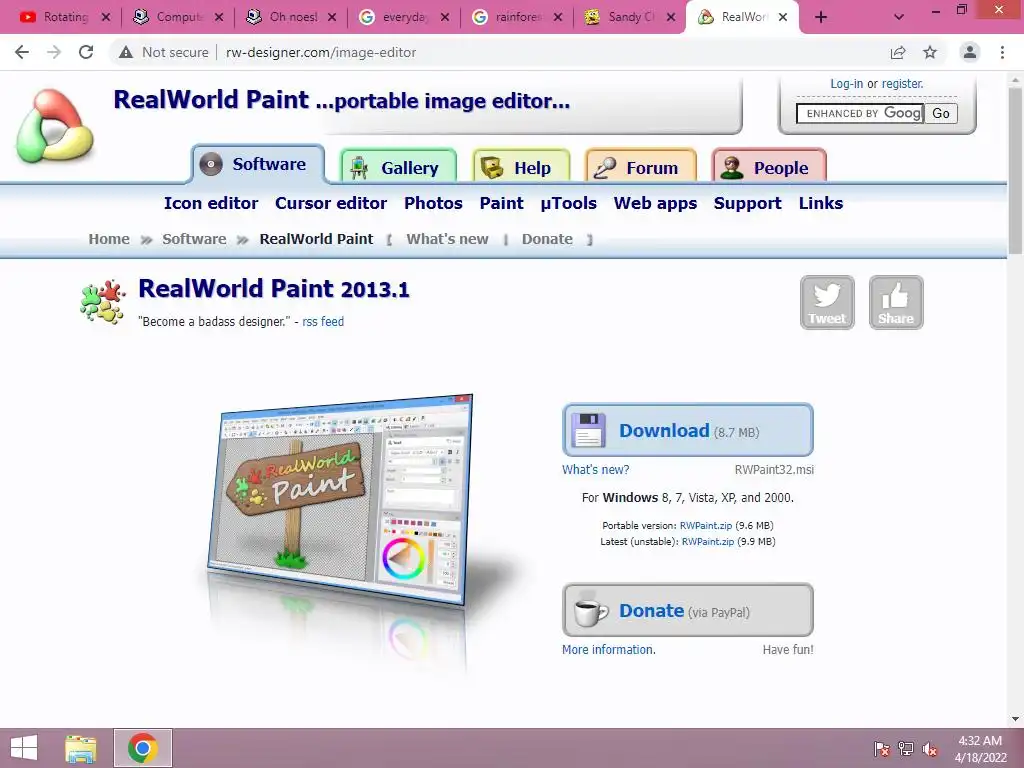The image size is (1024, 768).
Task: Switch to the Rotating YouTube tab
Action: click(65, 17)
